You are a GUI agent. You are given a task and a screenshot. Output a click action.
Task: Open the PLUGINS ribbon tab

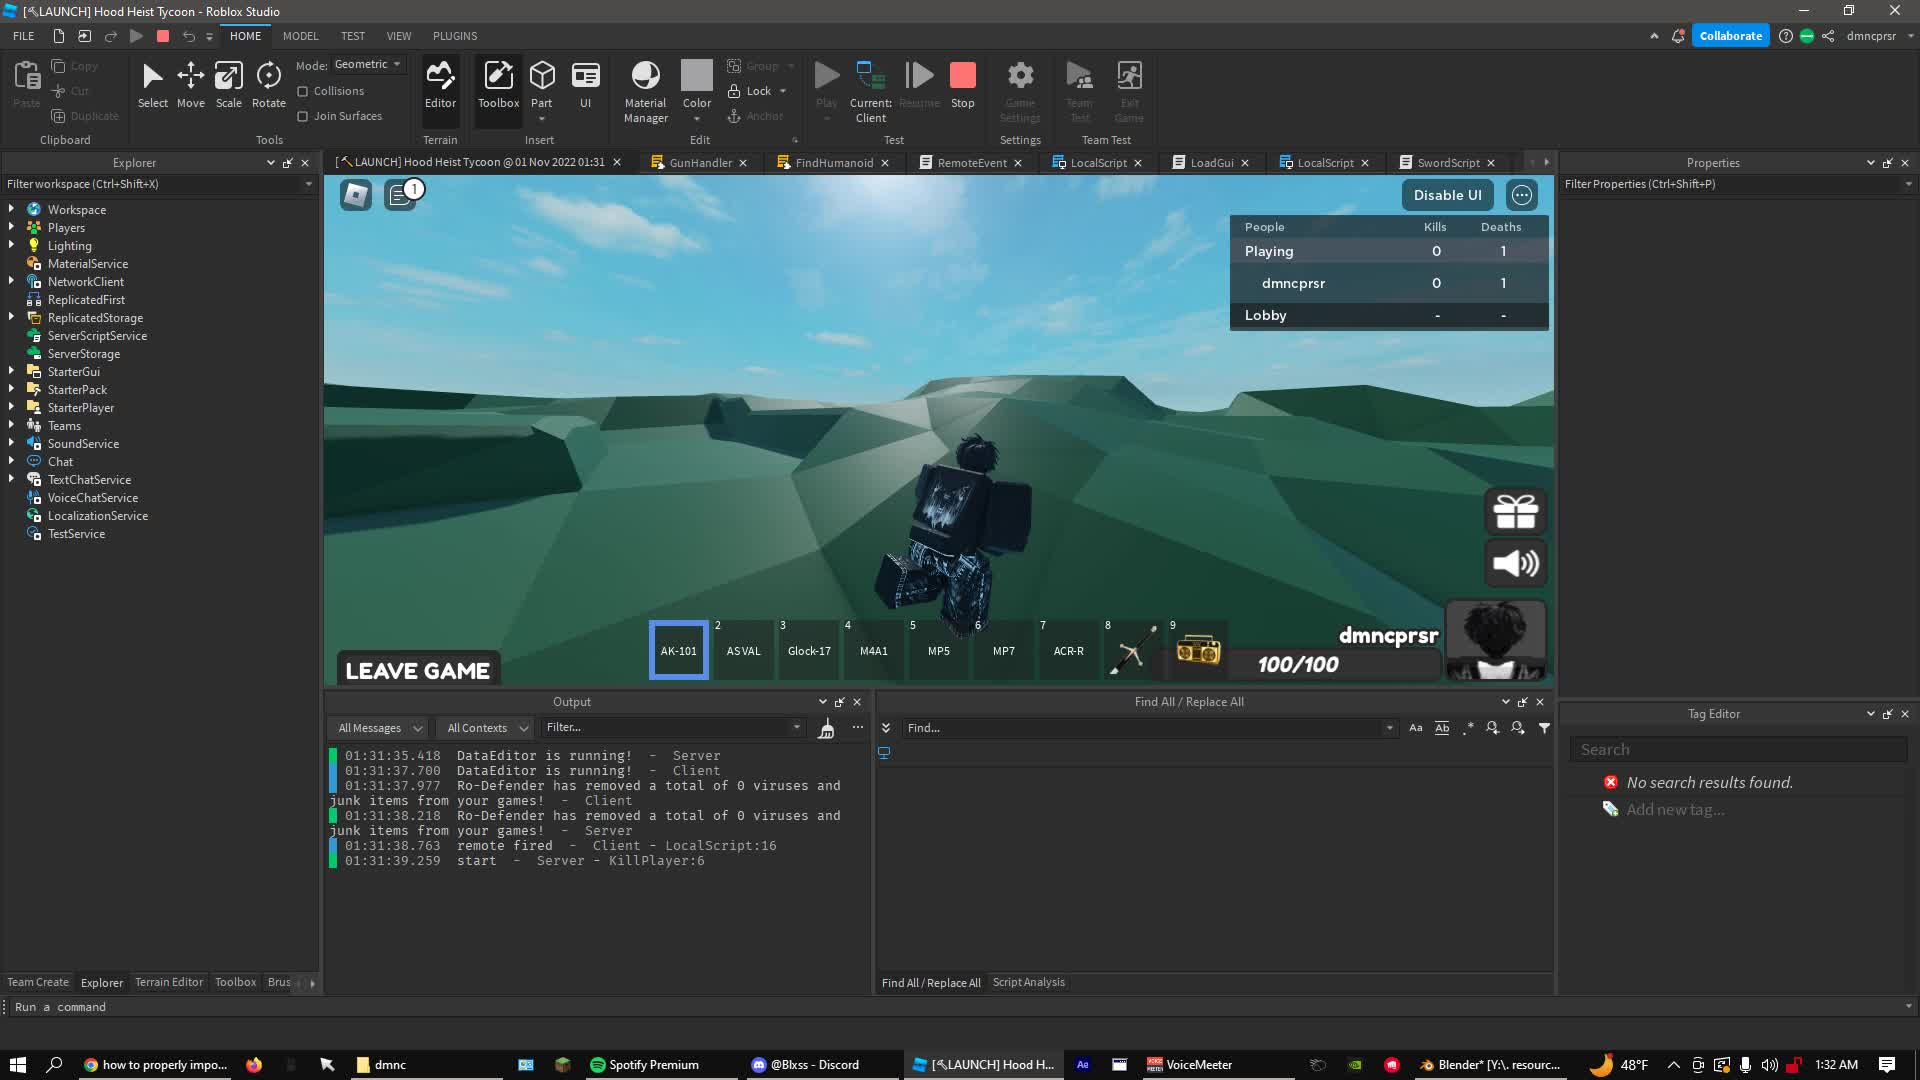[x=455, y=36]
